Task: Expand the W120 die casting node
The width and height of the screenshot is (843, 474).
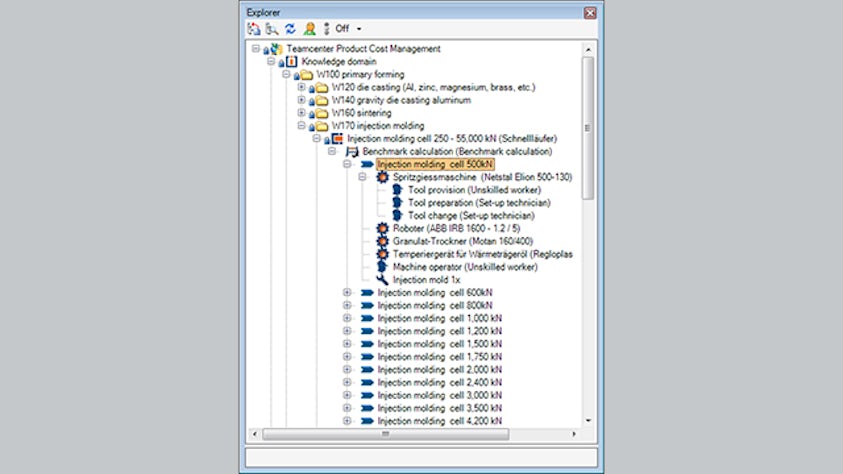Action: pos(301,87)
